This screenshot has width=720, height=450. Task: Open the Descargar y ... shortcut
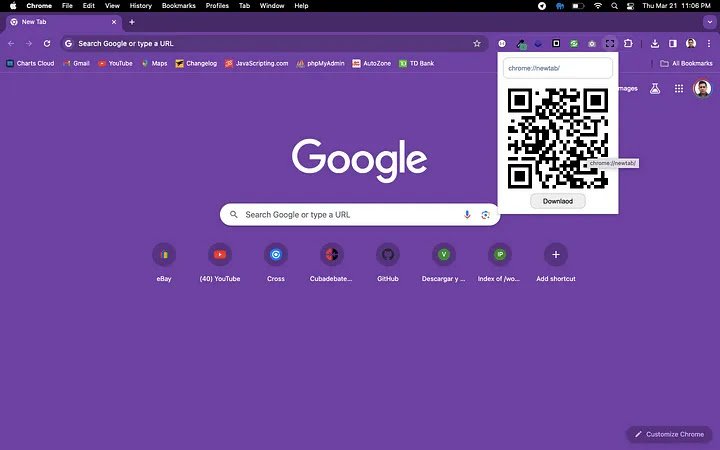pos(444,263)
